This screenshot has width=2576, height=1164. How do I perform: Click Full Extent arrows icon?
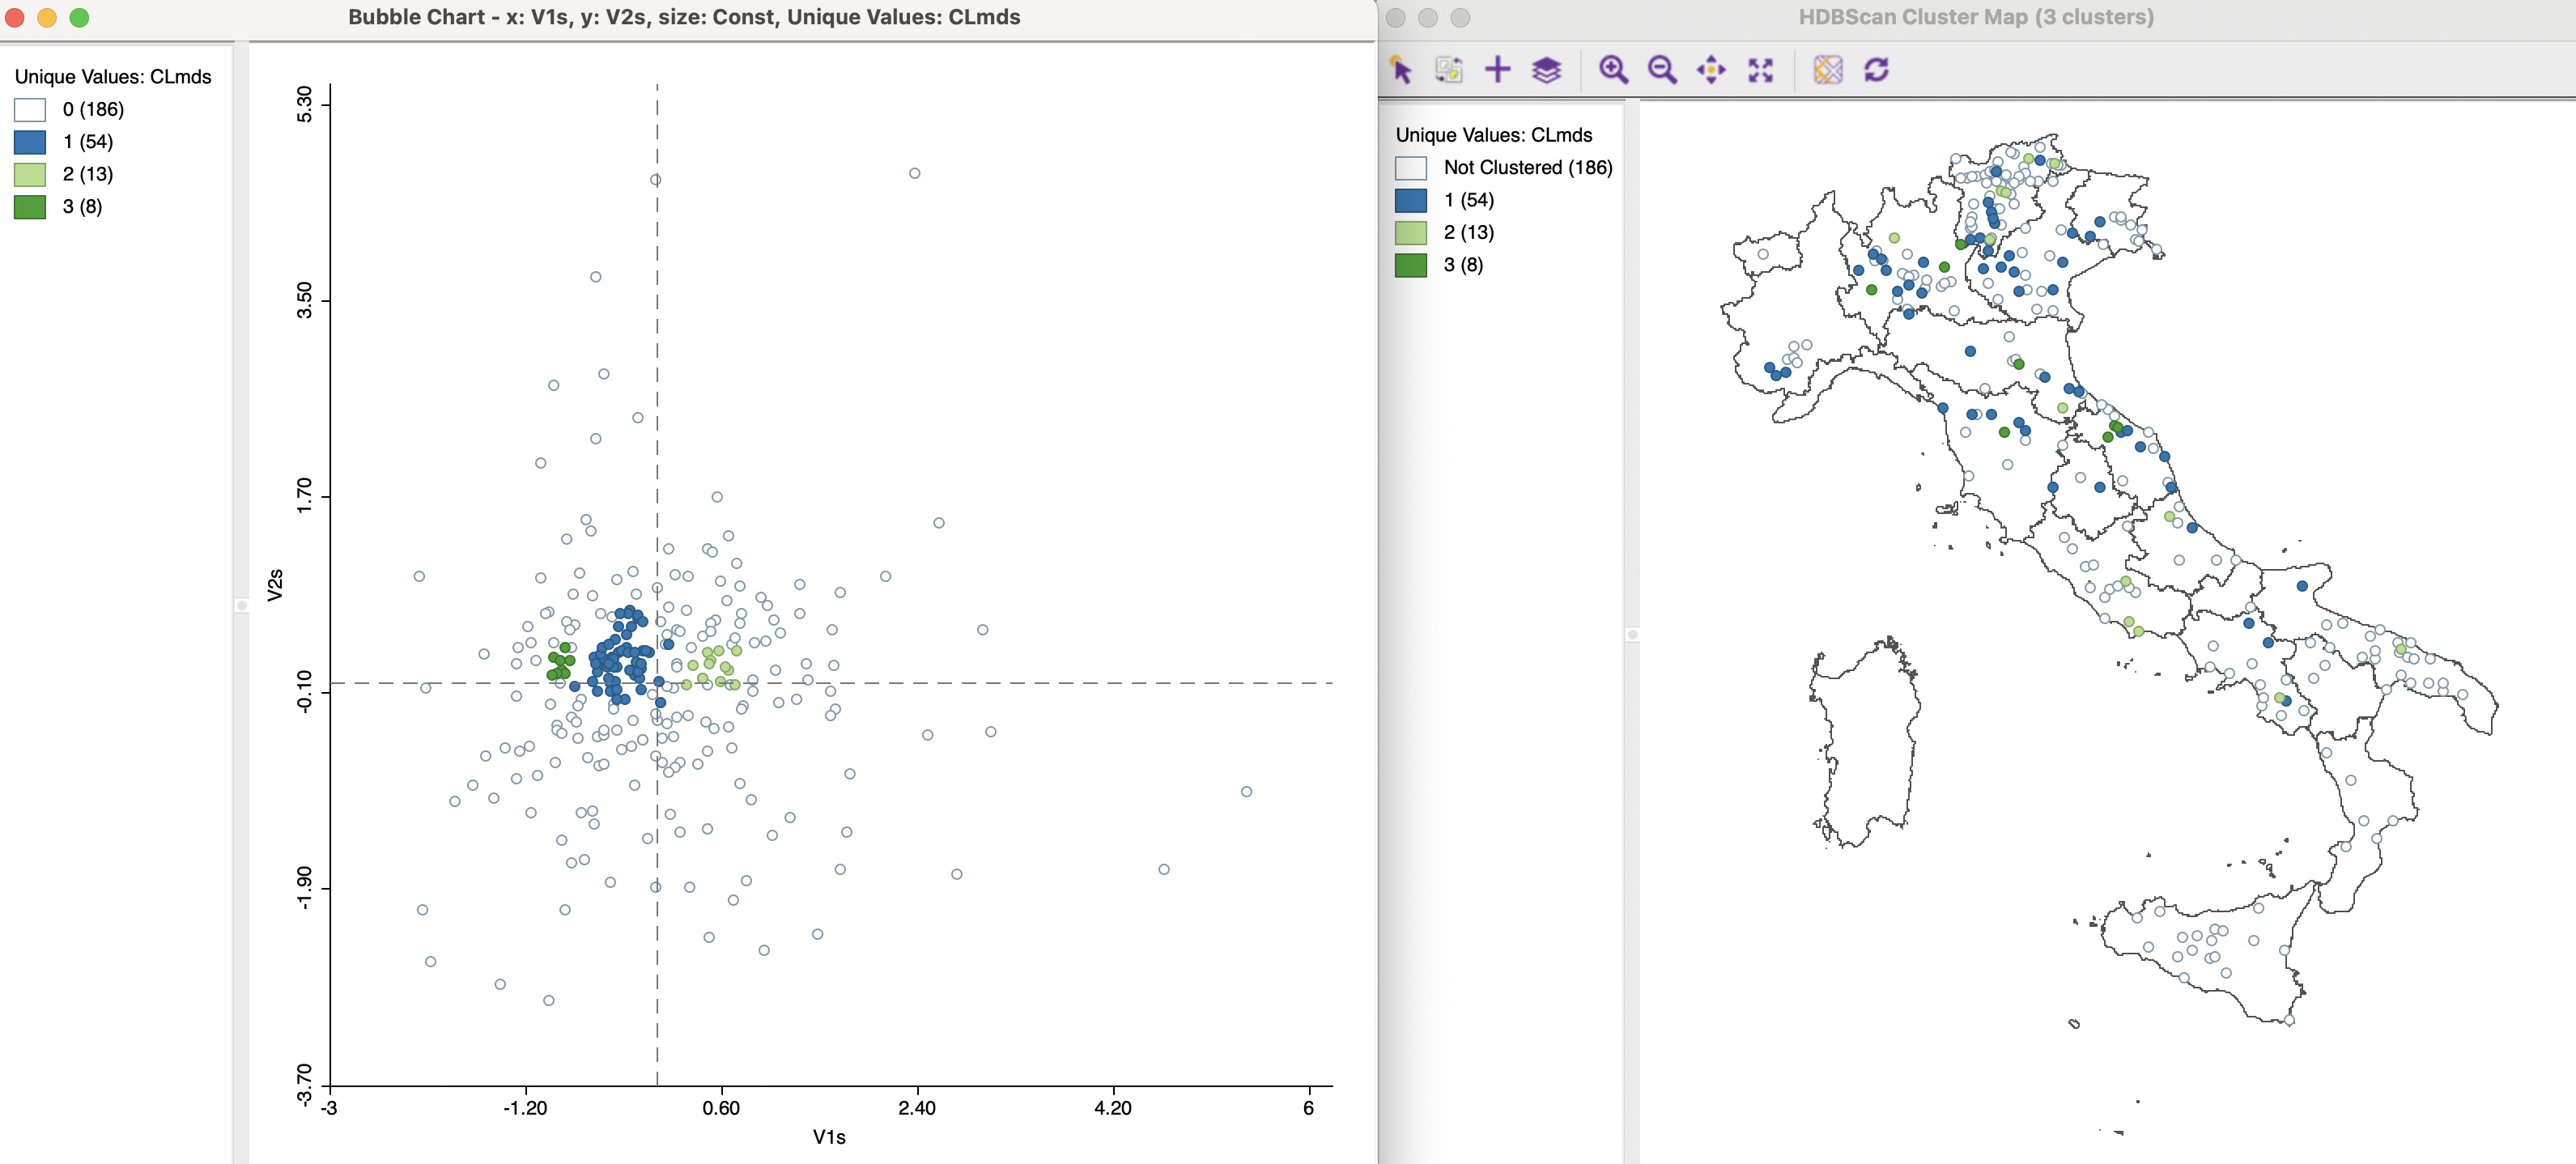click(x=1760, y=70)
